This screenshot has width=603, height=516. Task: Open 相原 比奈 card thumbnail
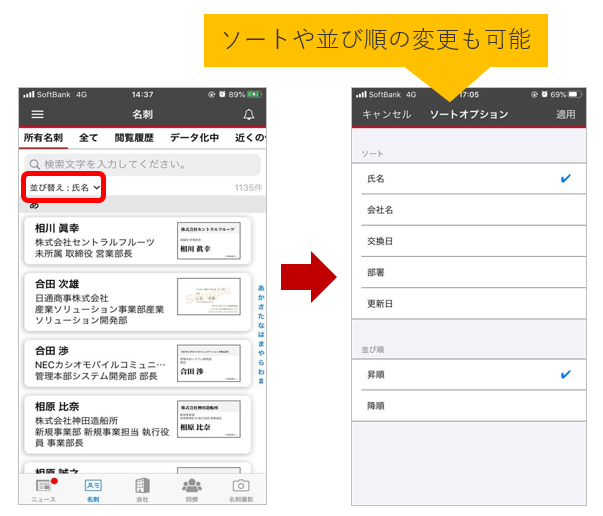coord(209,419)
